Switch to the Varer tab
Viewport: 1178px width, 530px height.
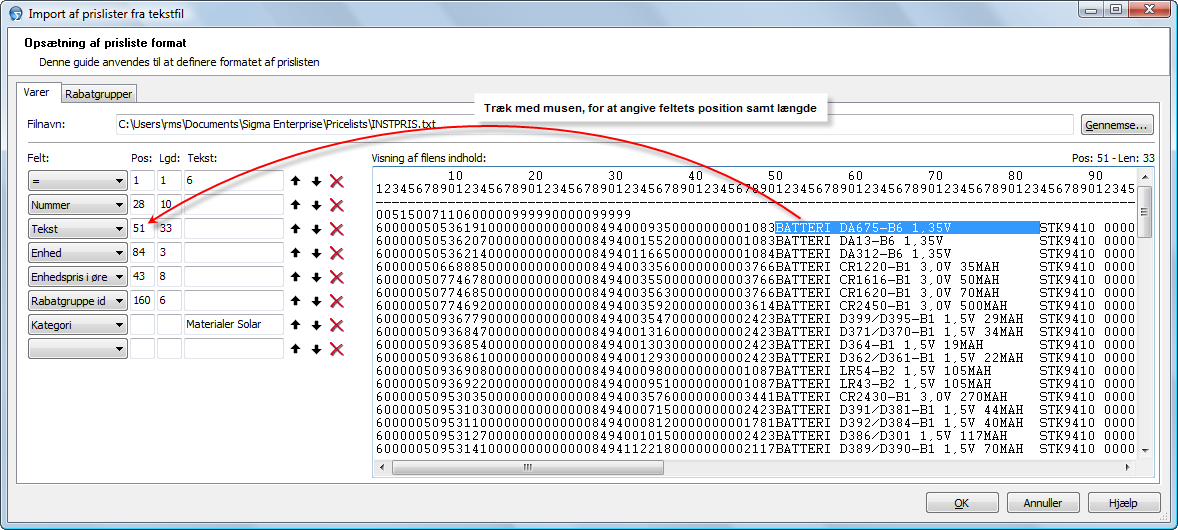38,92
